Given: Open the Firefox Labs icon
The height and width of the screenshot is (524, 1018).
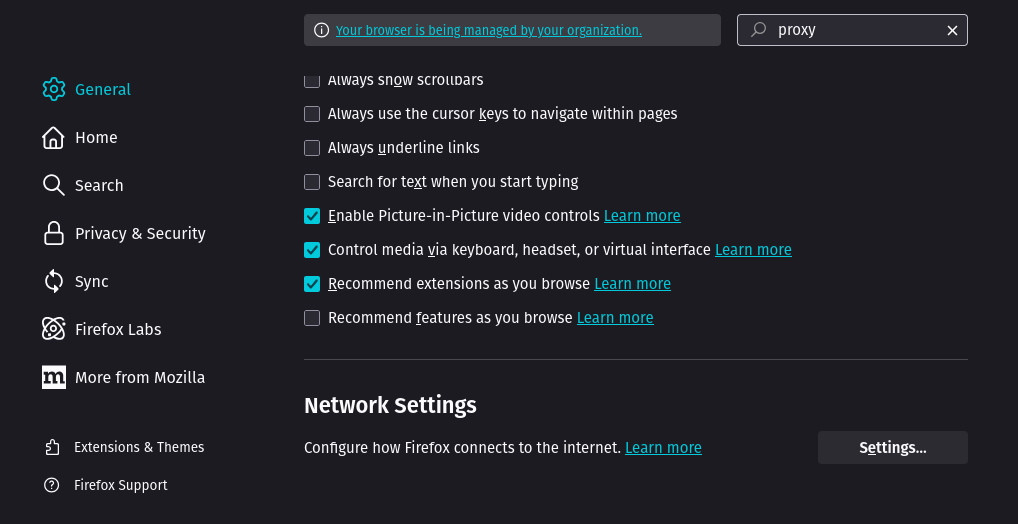Looking at the screenshot, I should [x=54, y=329].
